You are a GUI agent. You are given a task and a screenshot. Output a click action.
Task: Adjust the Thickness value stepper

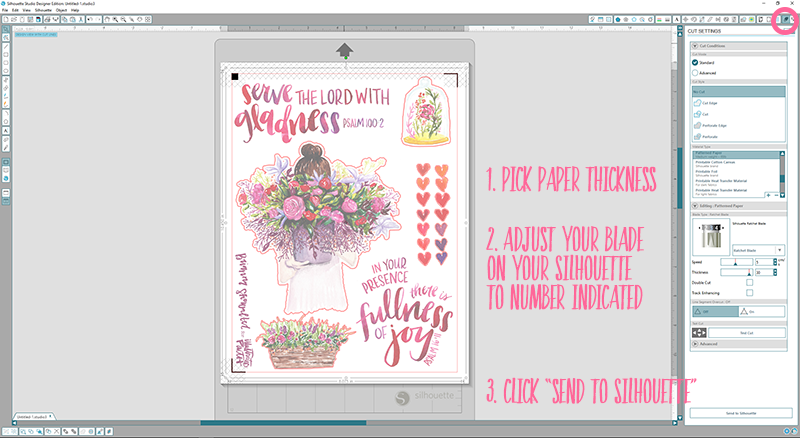point(775,273)
